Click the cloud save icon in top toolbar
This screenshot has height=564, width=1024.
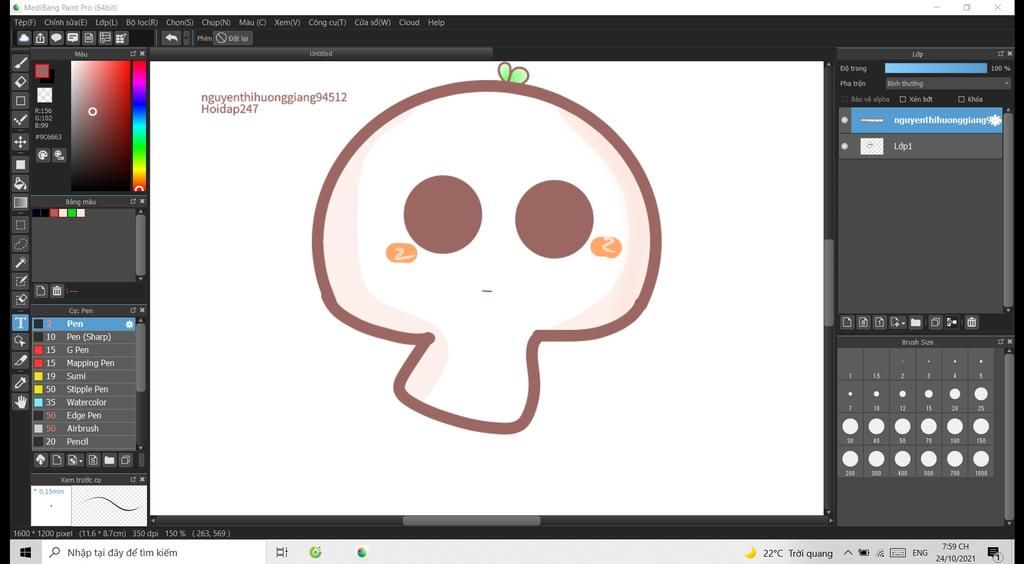24,38
